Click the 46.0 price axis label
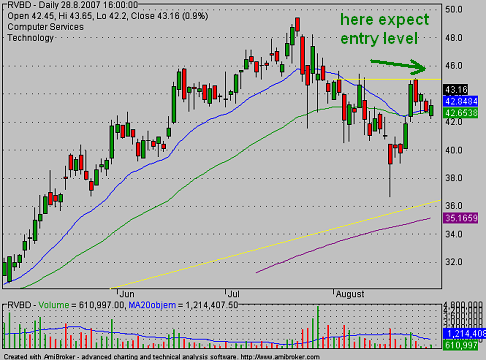The image size is (486, 360). pyautogui.click(x=454, y=66)
